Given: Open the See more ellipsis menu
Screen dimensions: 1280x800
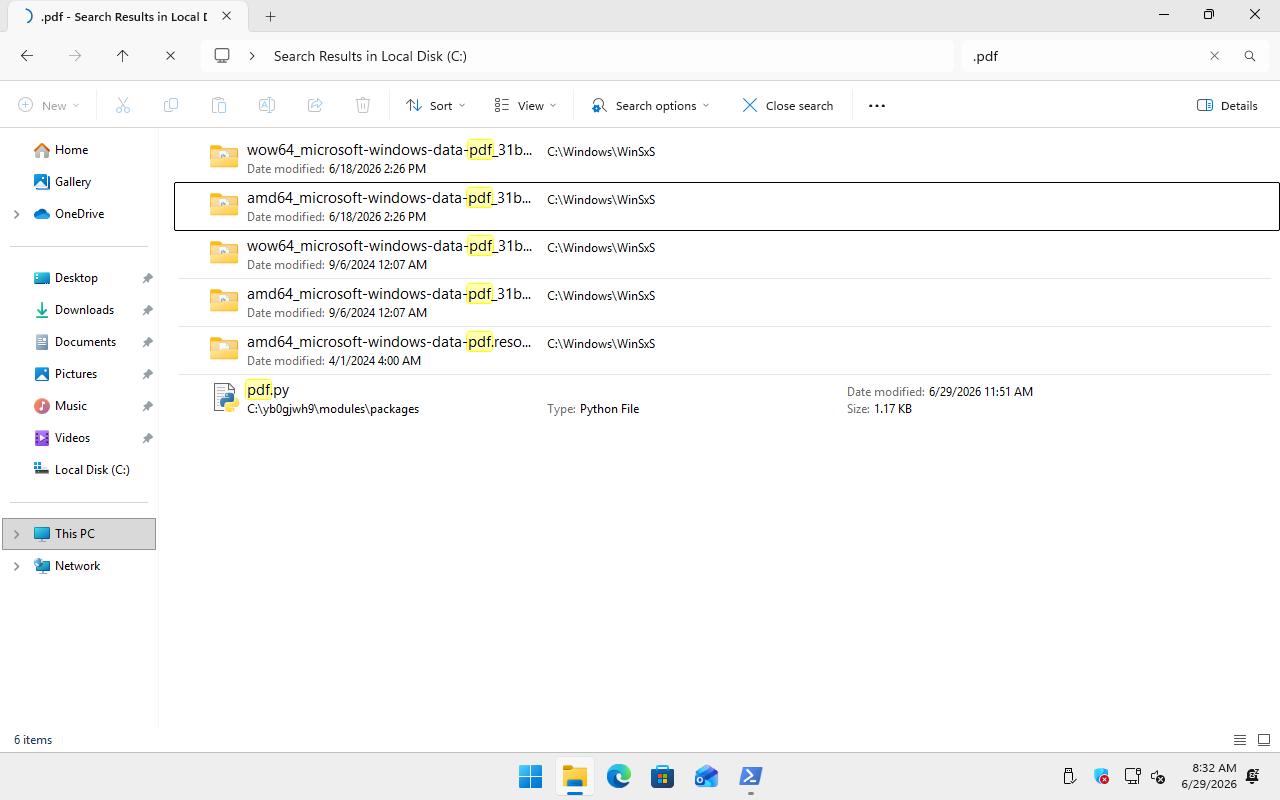Looking at the screenshot, I should click(877, 105).
